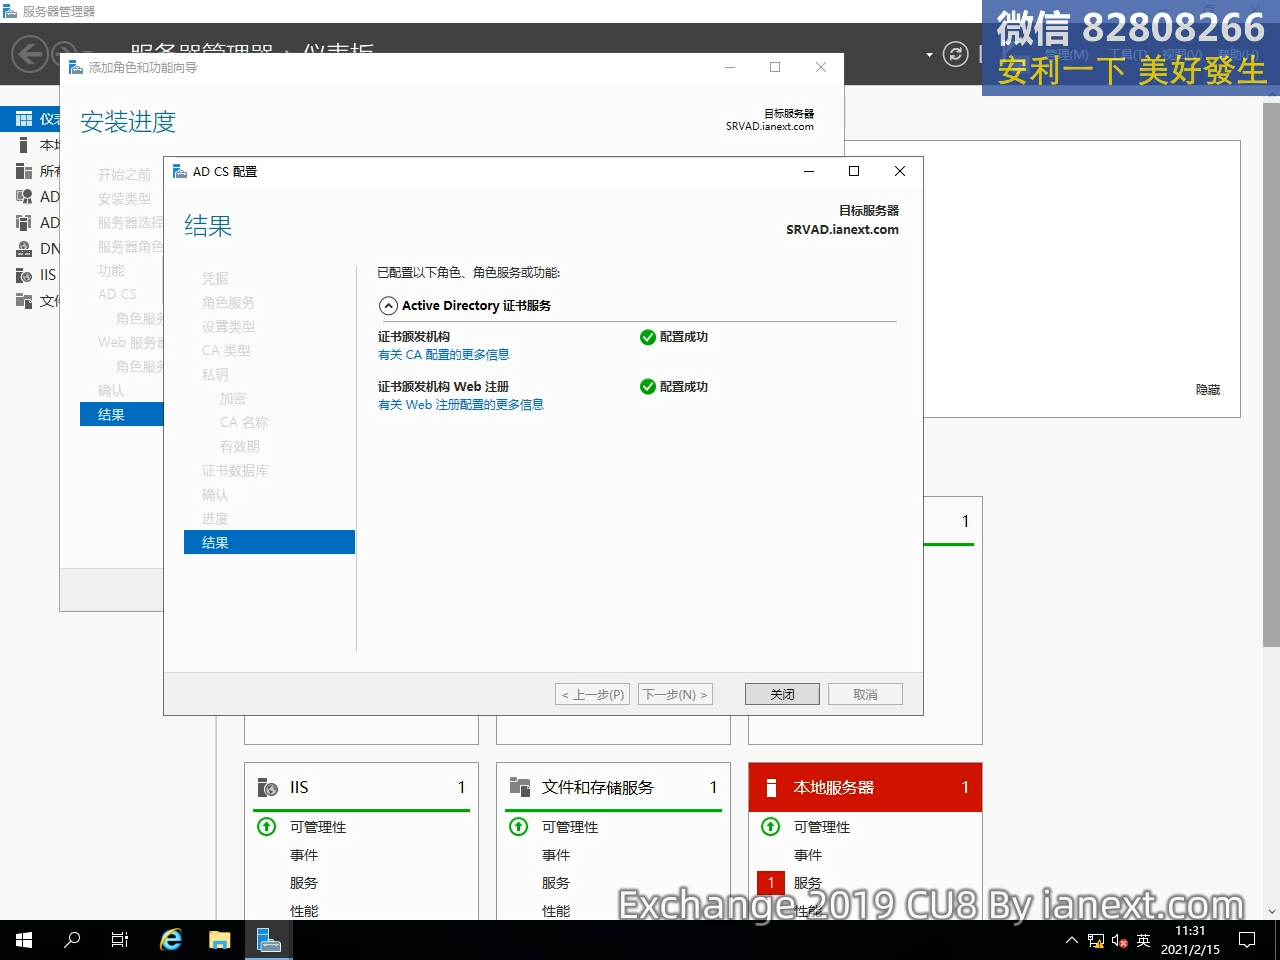This screenshot has height=960, width=1280.
Task: Click the 关闭 button in AD CS dialog
Action: (x=782, y=694)
